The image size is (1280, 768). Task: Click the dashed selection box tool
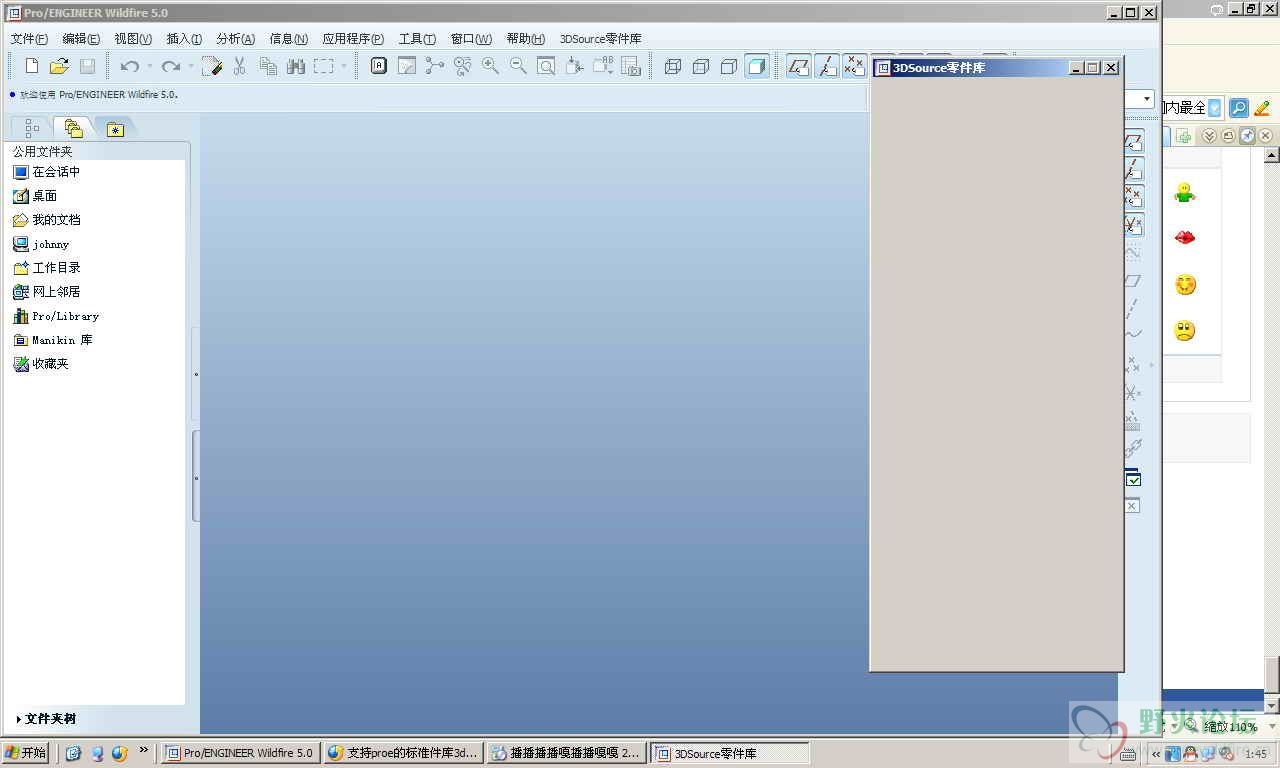pos(324,66)
